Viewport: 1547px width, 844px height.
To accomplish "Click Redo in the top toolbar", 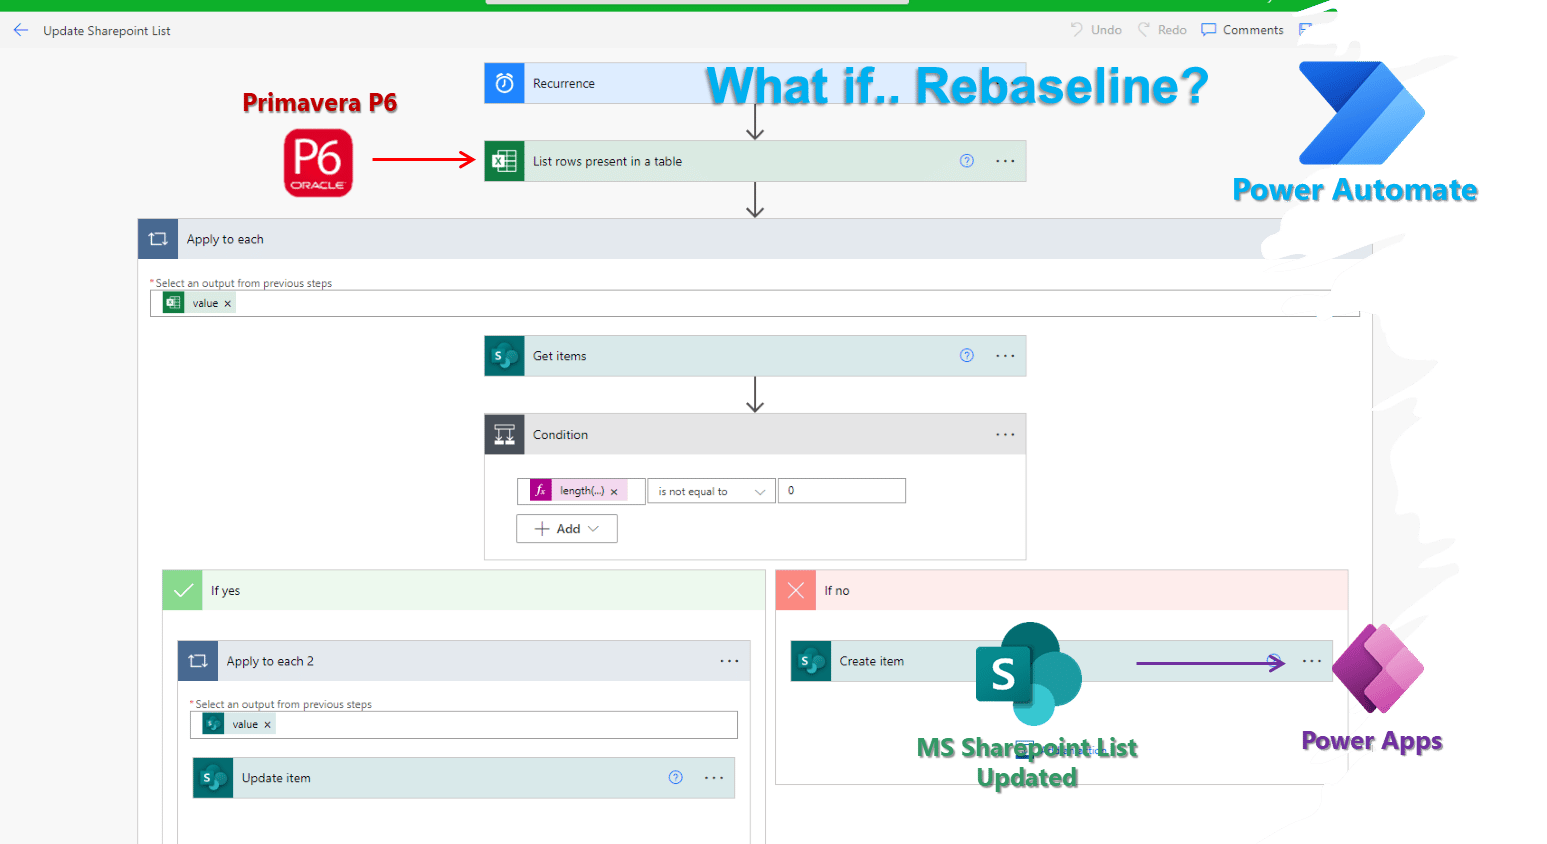I will pyautogui.click(x=1162, y=30).
